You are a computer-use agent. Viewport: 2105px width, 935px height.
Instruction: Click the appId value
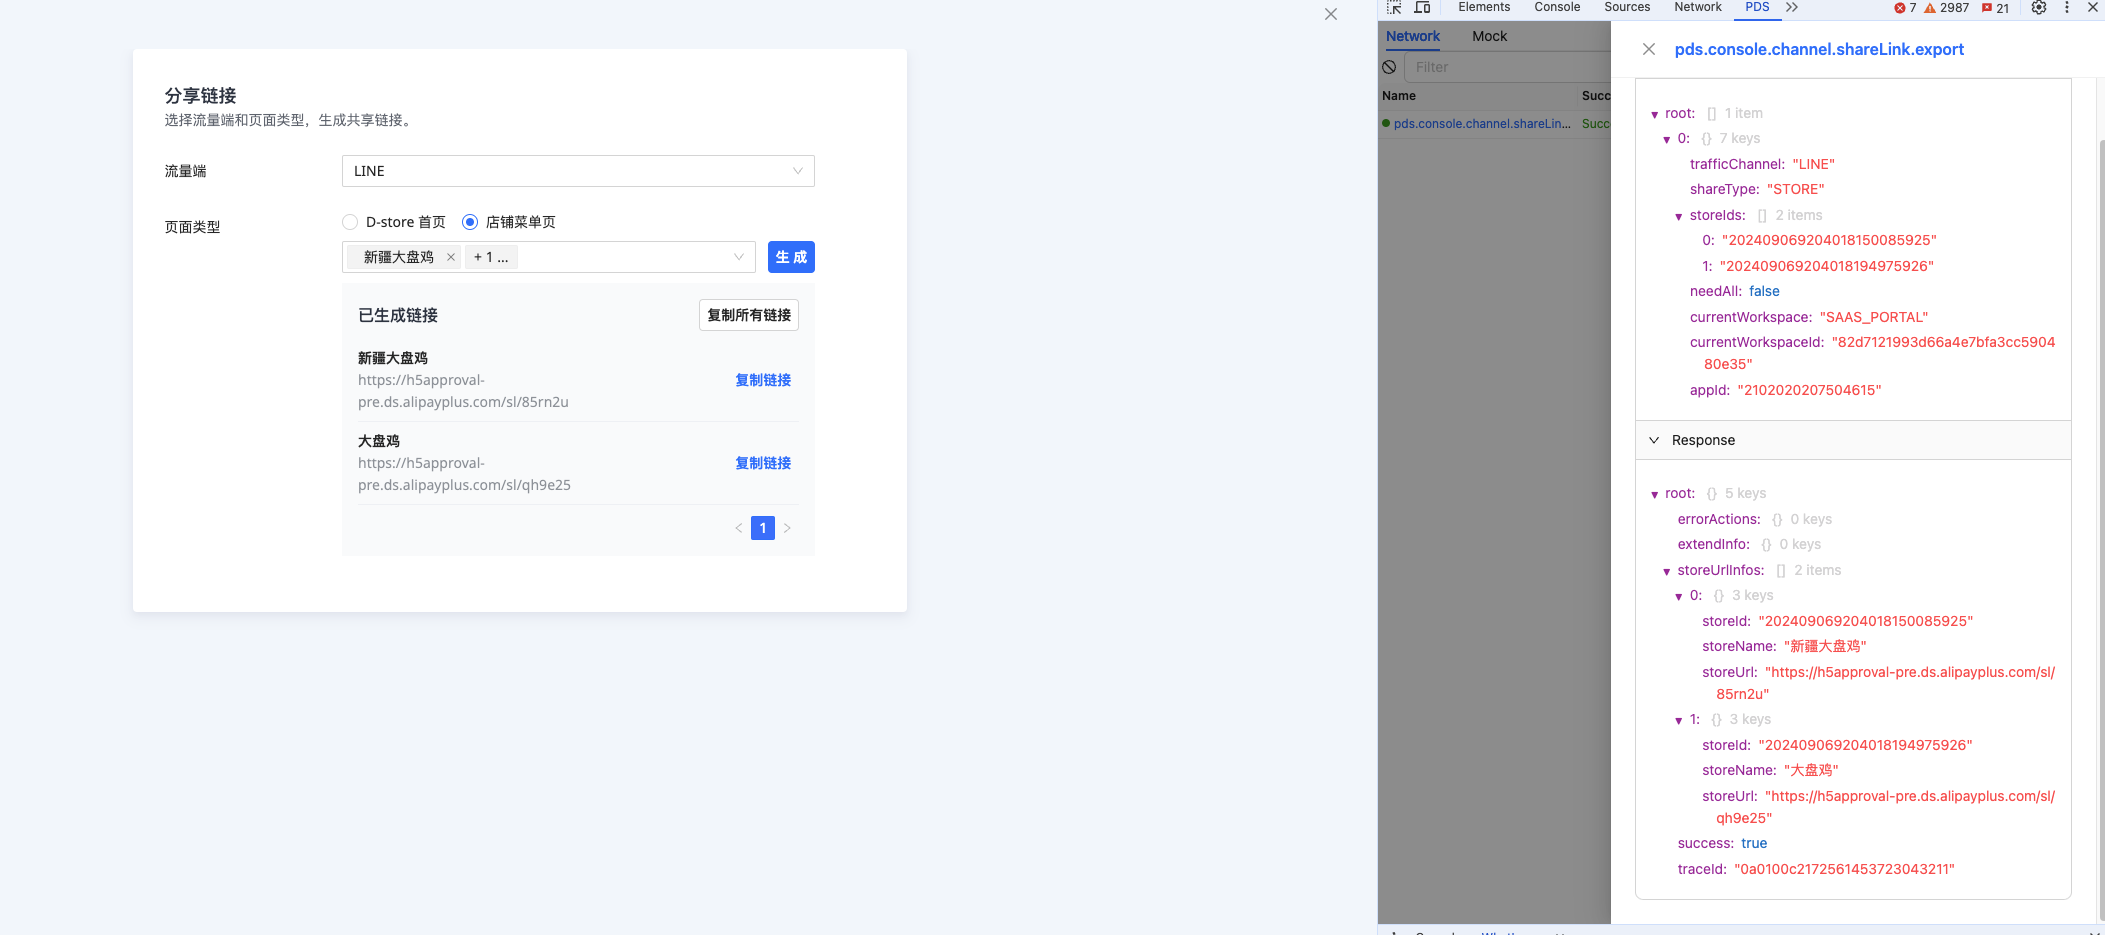(1809, 390)
